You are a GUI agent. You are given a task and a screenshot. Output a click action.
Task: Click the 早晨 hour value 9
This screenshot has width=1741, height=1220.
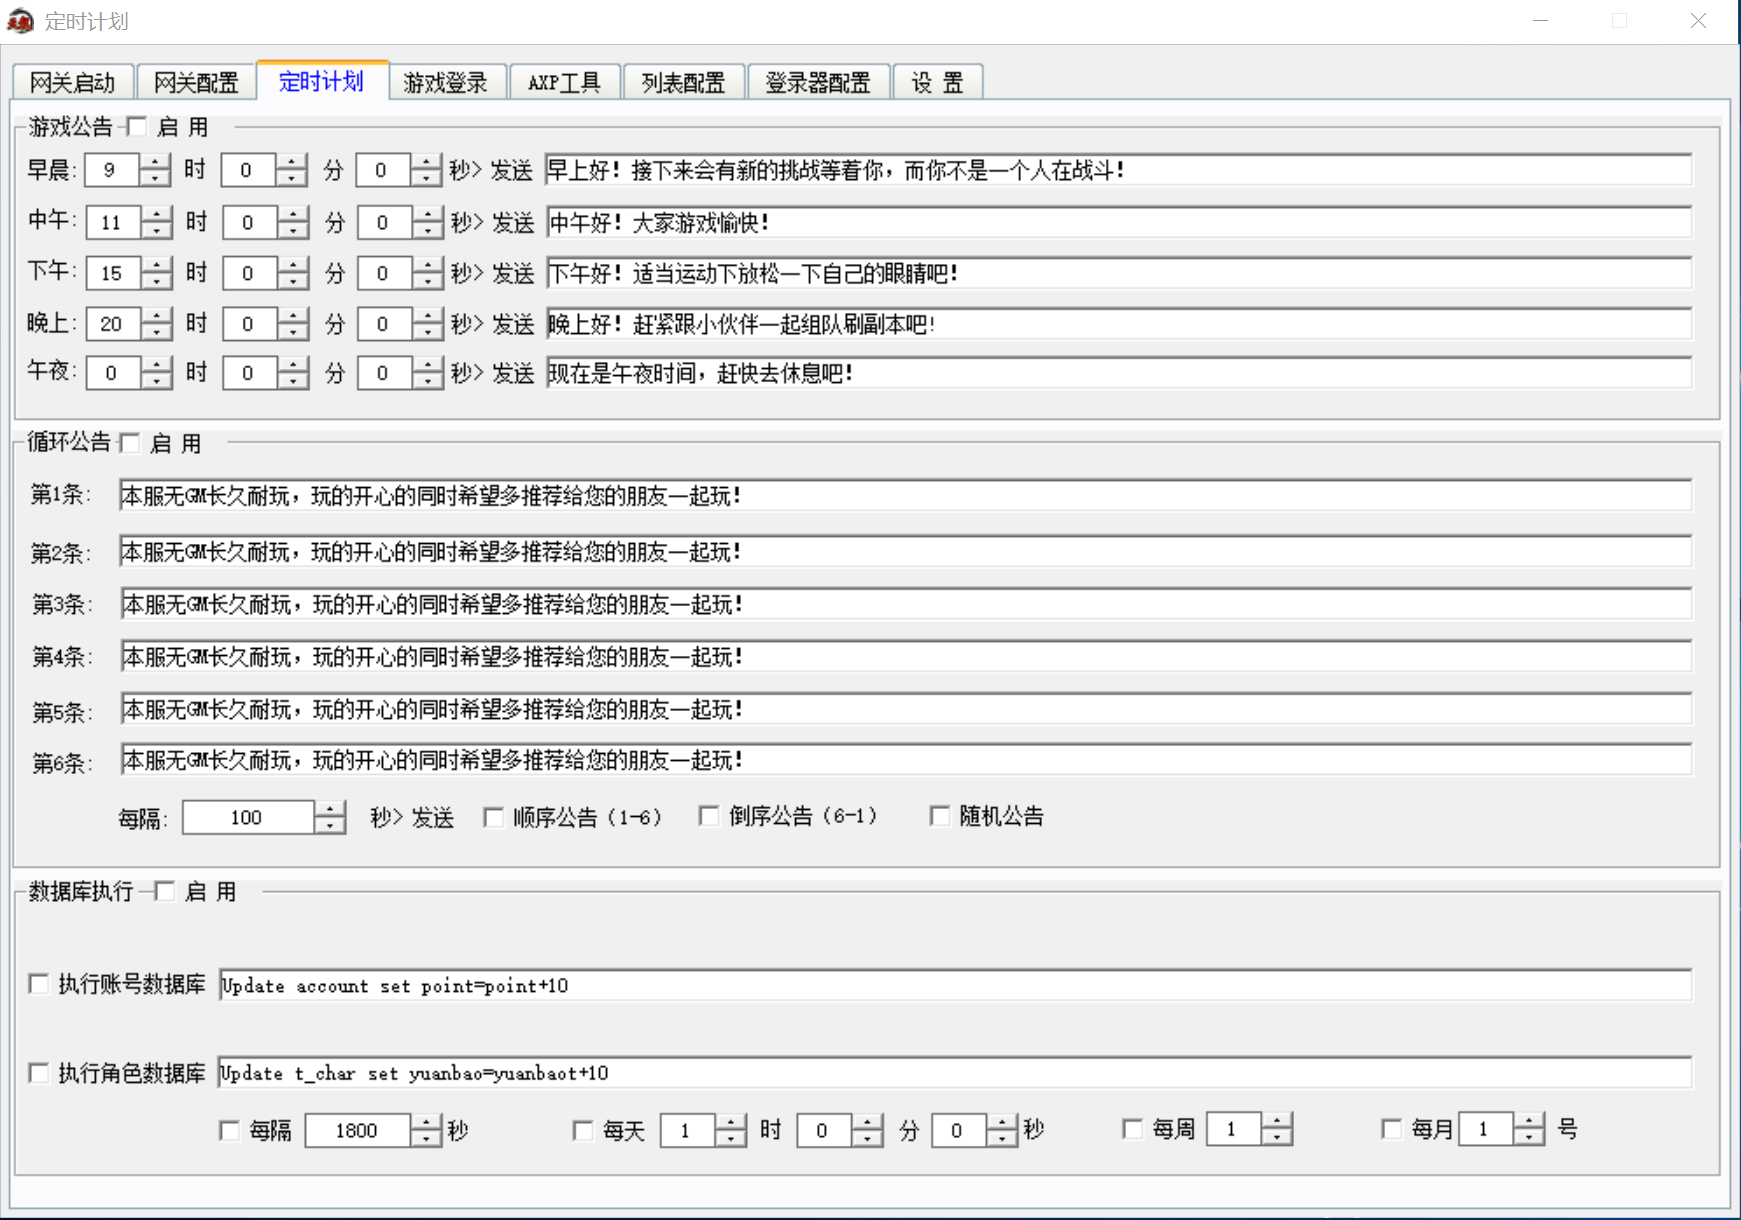112,170
